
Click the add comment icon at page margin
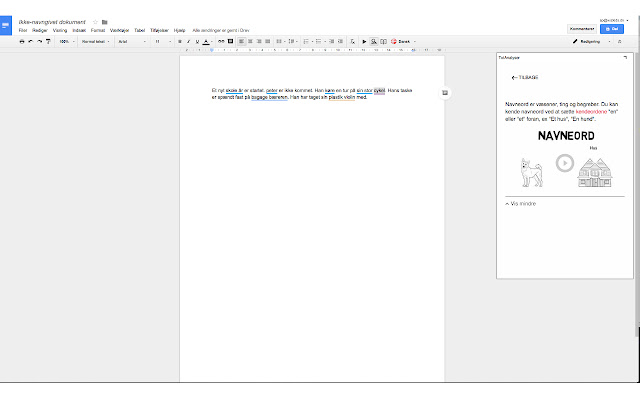(x=445, y=93)
